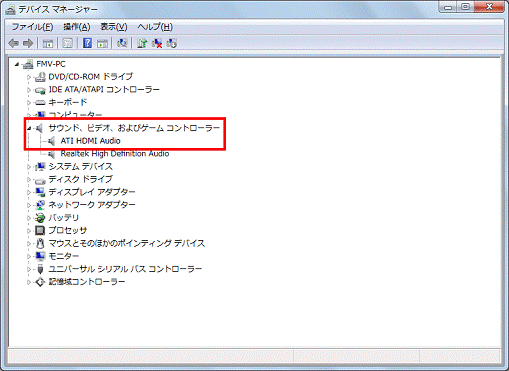This screenshot has height=371, width=509.
Task: Expand the 記憶域コントローラー node
Action: [x=29, y=282]
